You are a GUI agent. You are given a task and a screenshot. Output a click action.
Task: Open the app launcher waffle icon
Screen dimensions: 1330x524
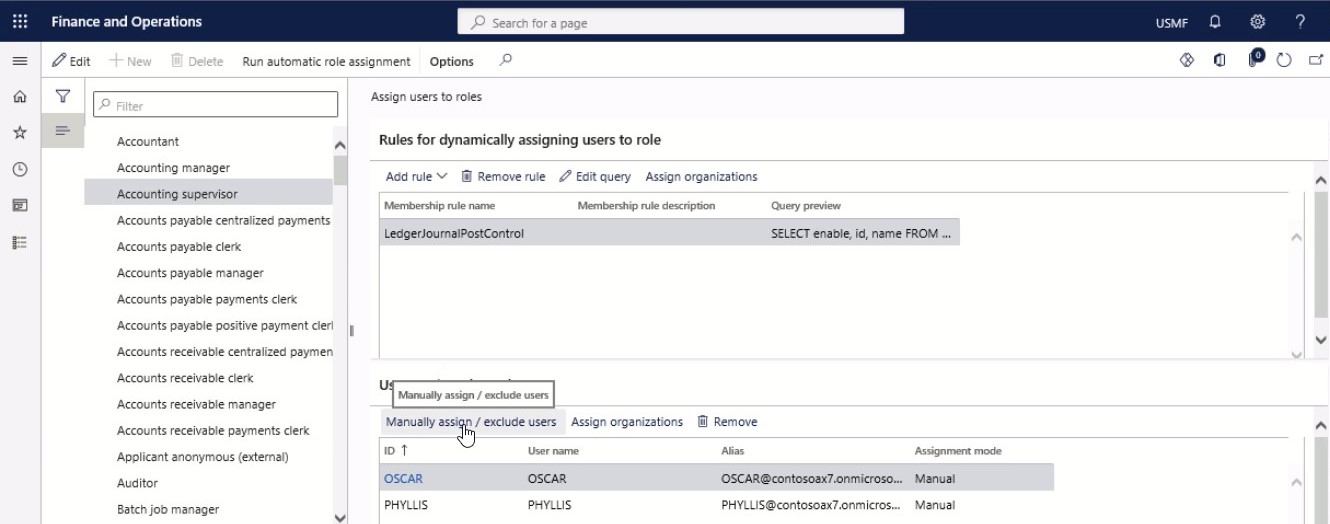tap(20, 21)
